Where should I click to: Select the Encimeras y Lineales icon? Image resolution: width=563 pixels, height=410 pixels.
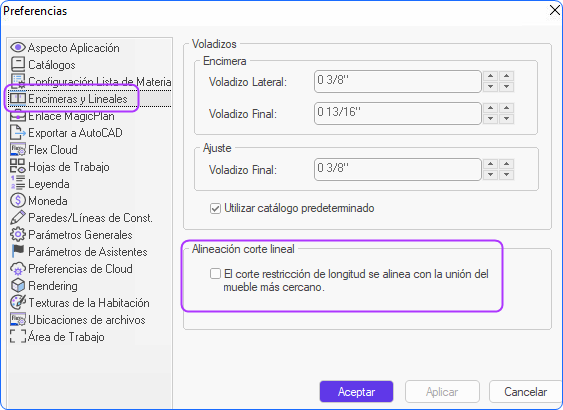click(18, 98)
